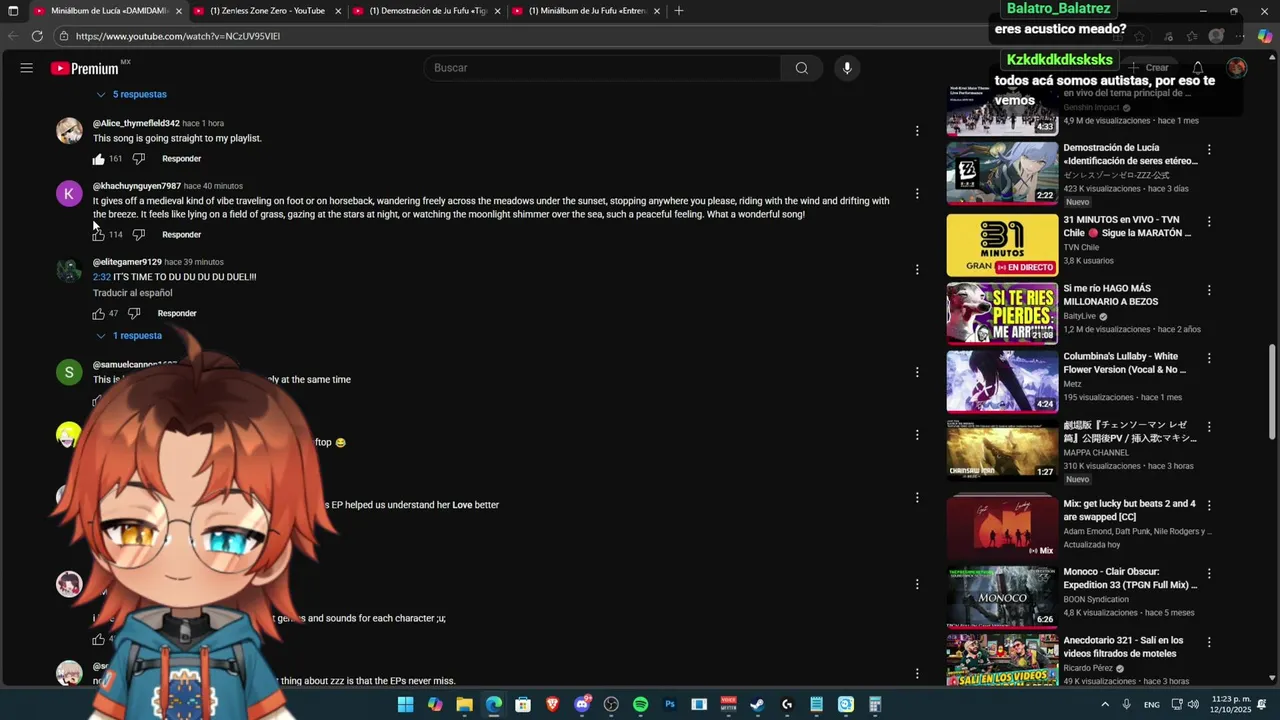Viewport: 1280px width, 720px height.
Task: Open Si me río HAGO MÁS MILLONARIO thumbnail
Action: click(1002, 313)
